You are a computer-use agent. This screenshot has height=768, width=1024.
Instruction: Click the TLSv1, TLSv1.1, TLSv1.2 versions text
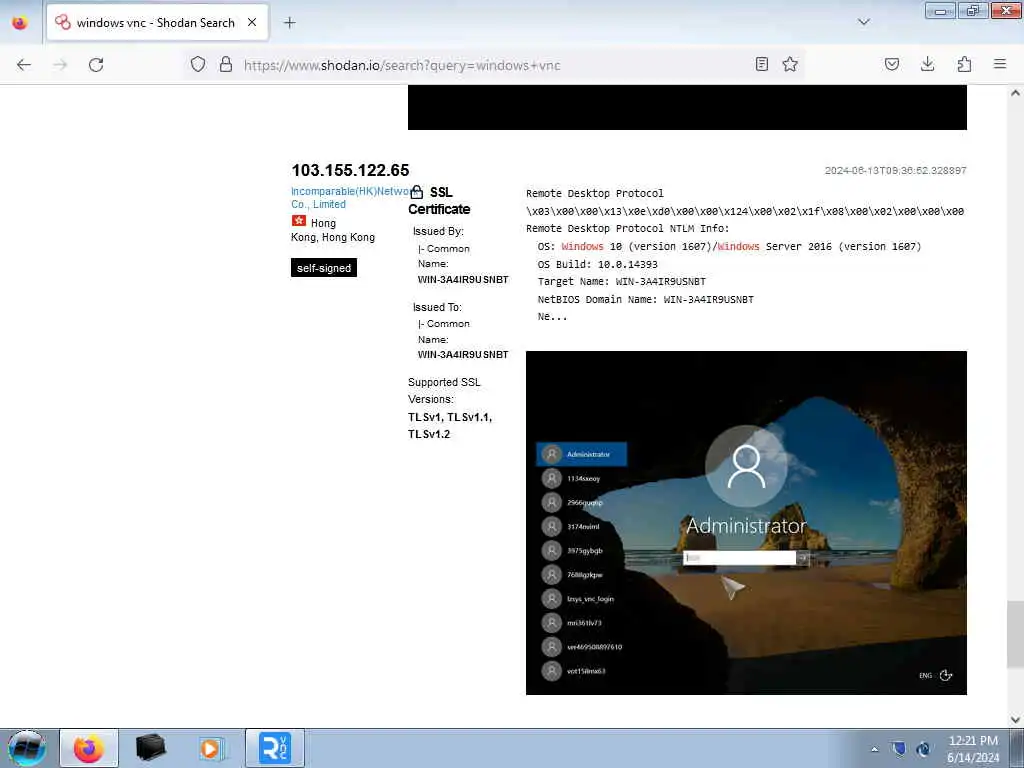click(x=450, y=426)
